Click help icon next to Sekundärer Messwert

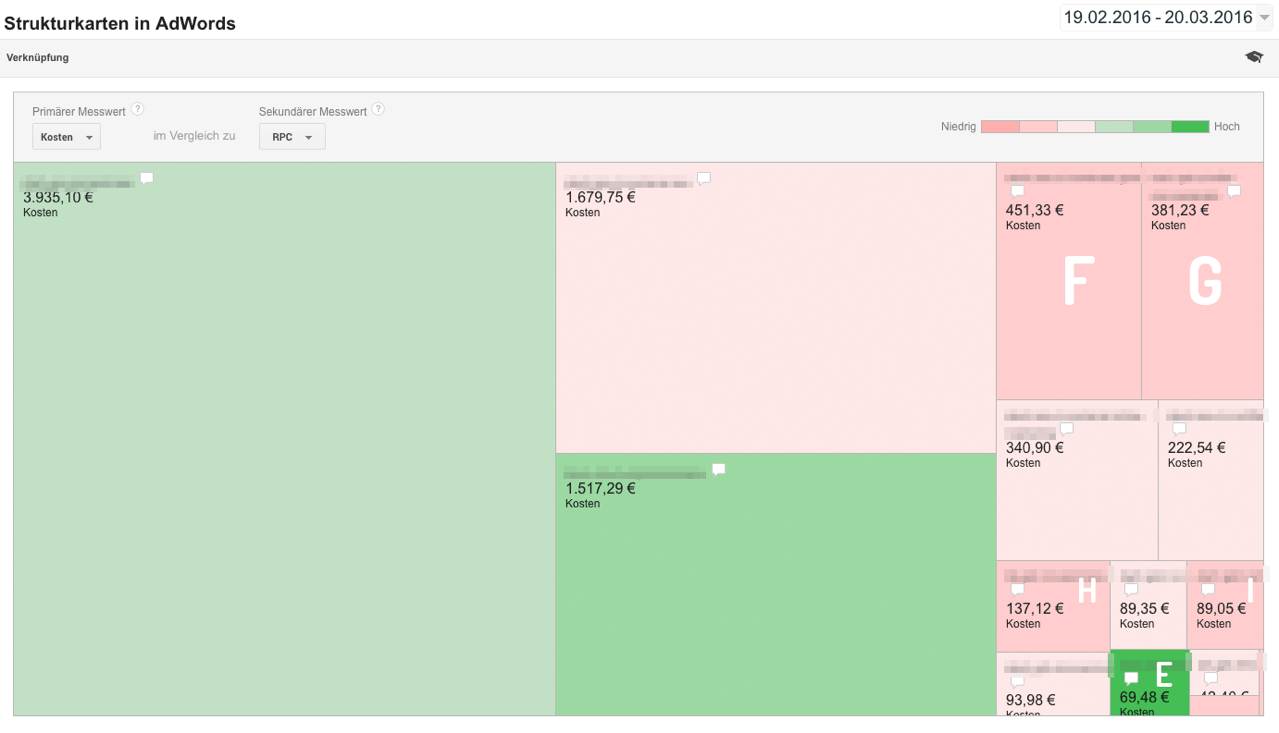coord(378,110)
